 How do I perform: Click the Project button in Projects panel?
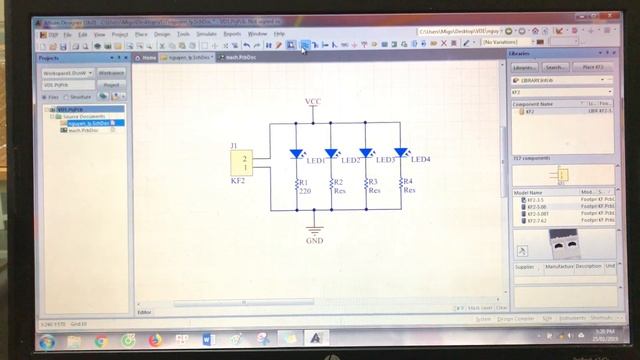click(111, 85)
